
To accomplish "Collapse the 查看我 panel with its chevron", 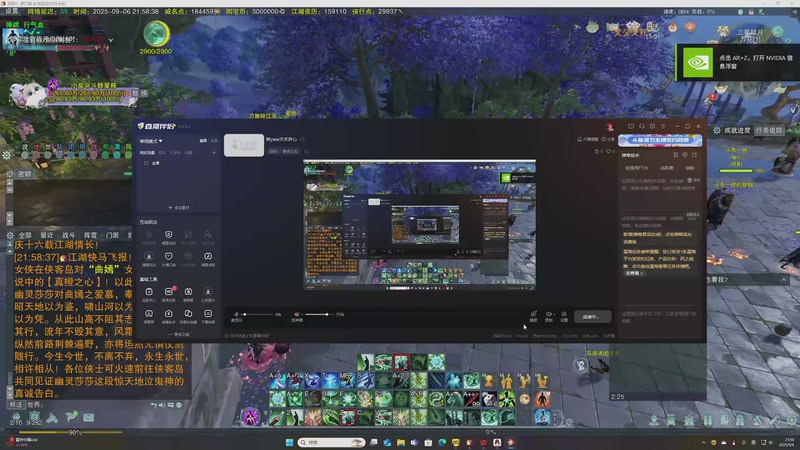I will click(784, 280).
